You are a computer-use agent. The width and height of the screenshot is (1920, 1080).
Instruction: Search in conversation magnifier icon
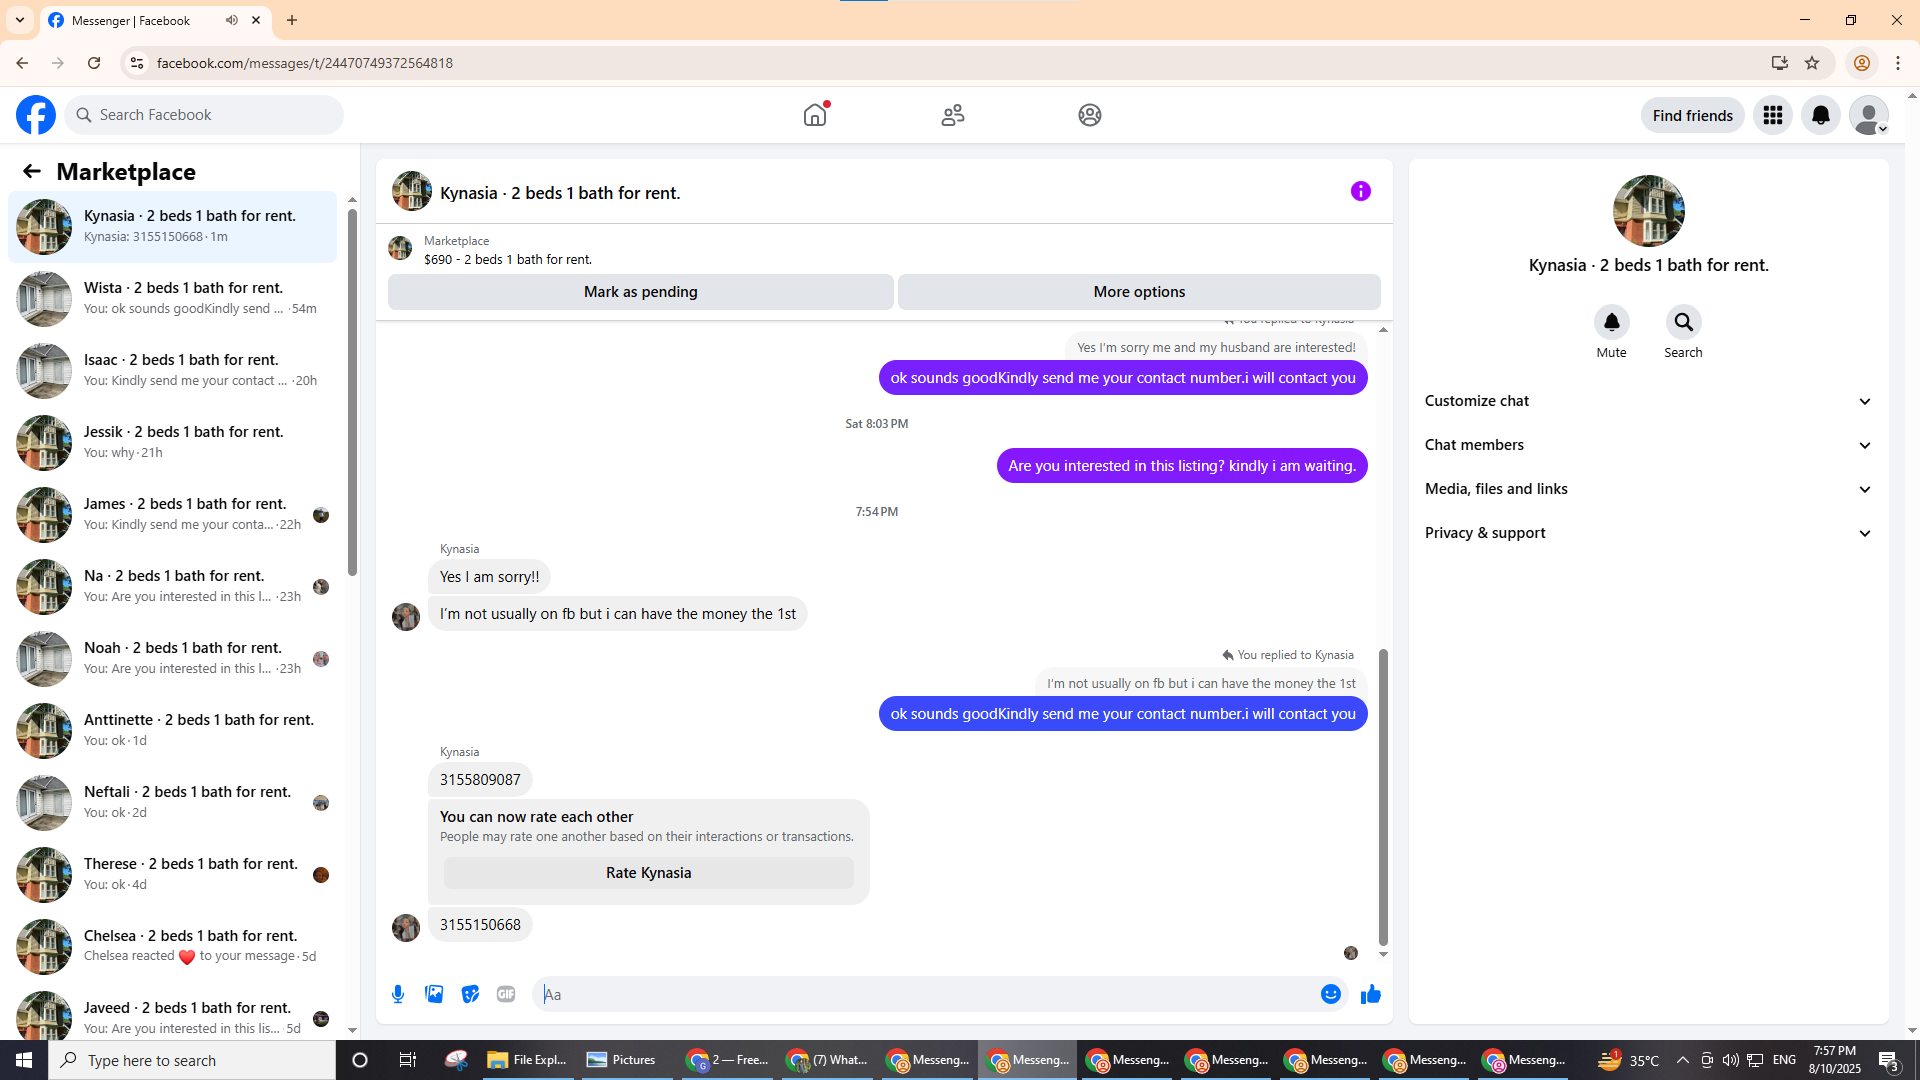(x=1683, y=322)
